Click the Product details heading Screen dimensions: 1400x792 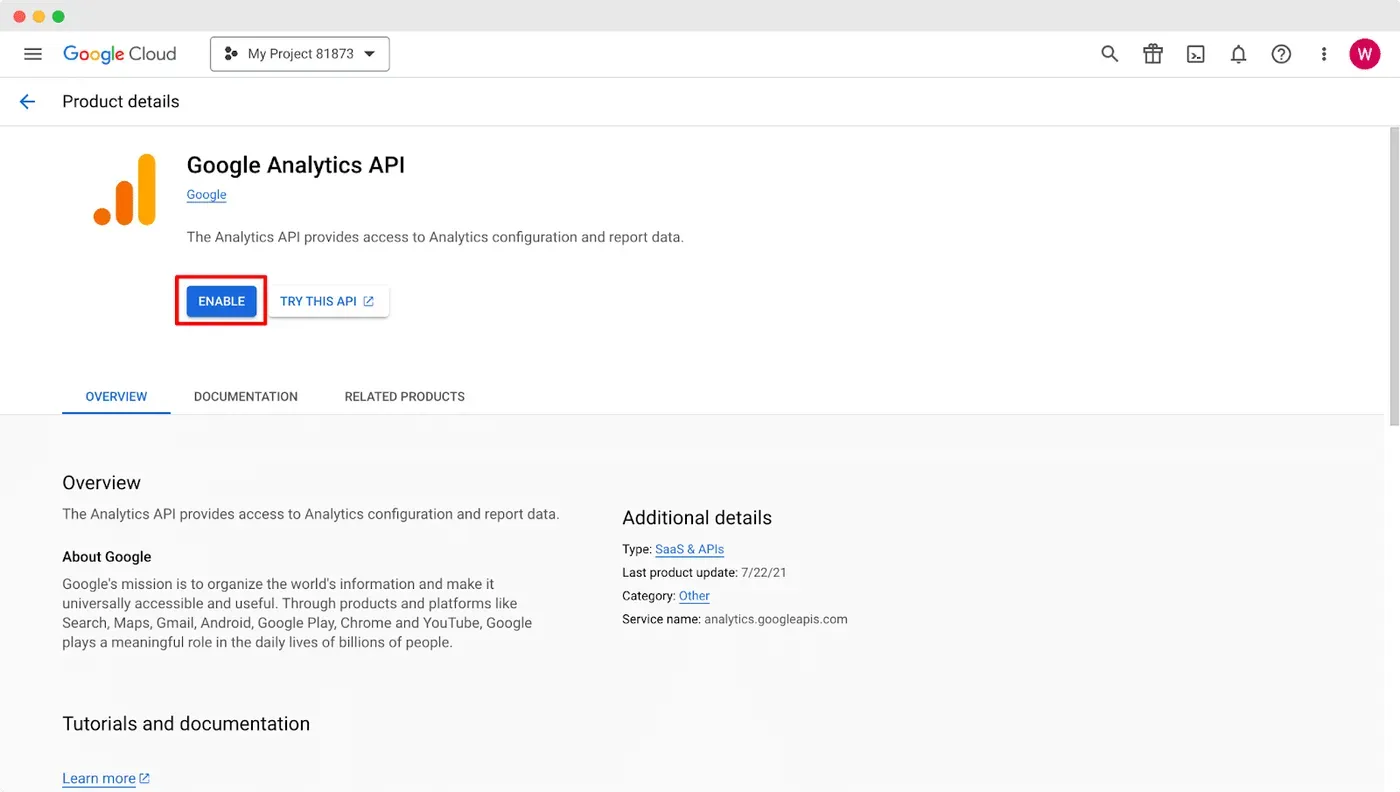(121, 101)
